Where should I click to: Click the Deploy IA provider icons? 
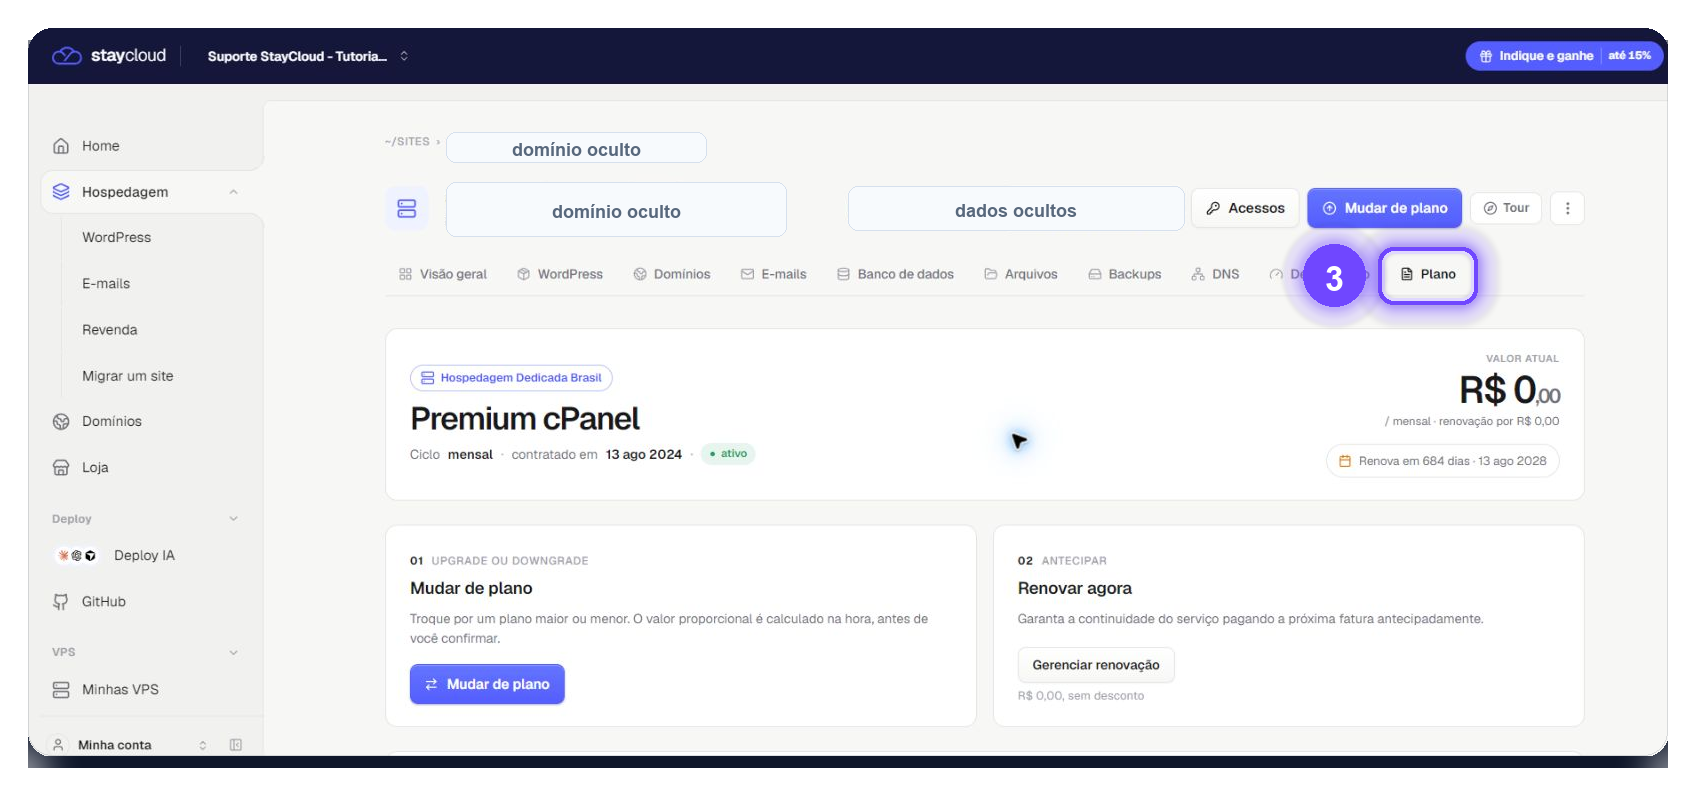click(x=77, y=556)
